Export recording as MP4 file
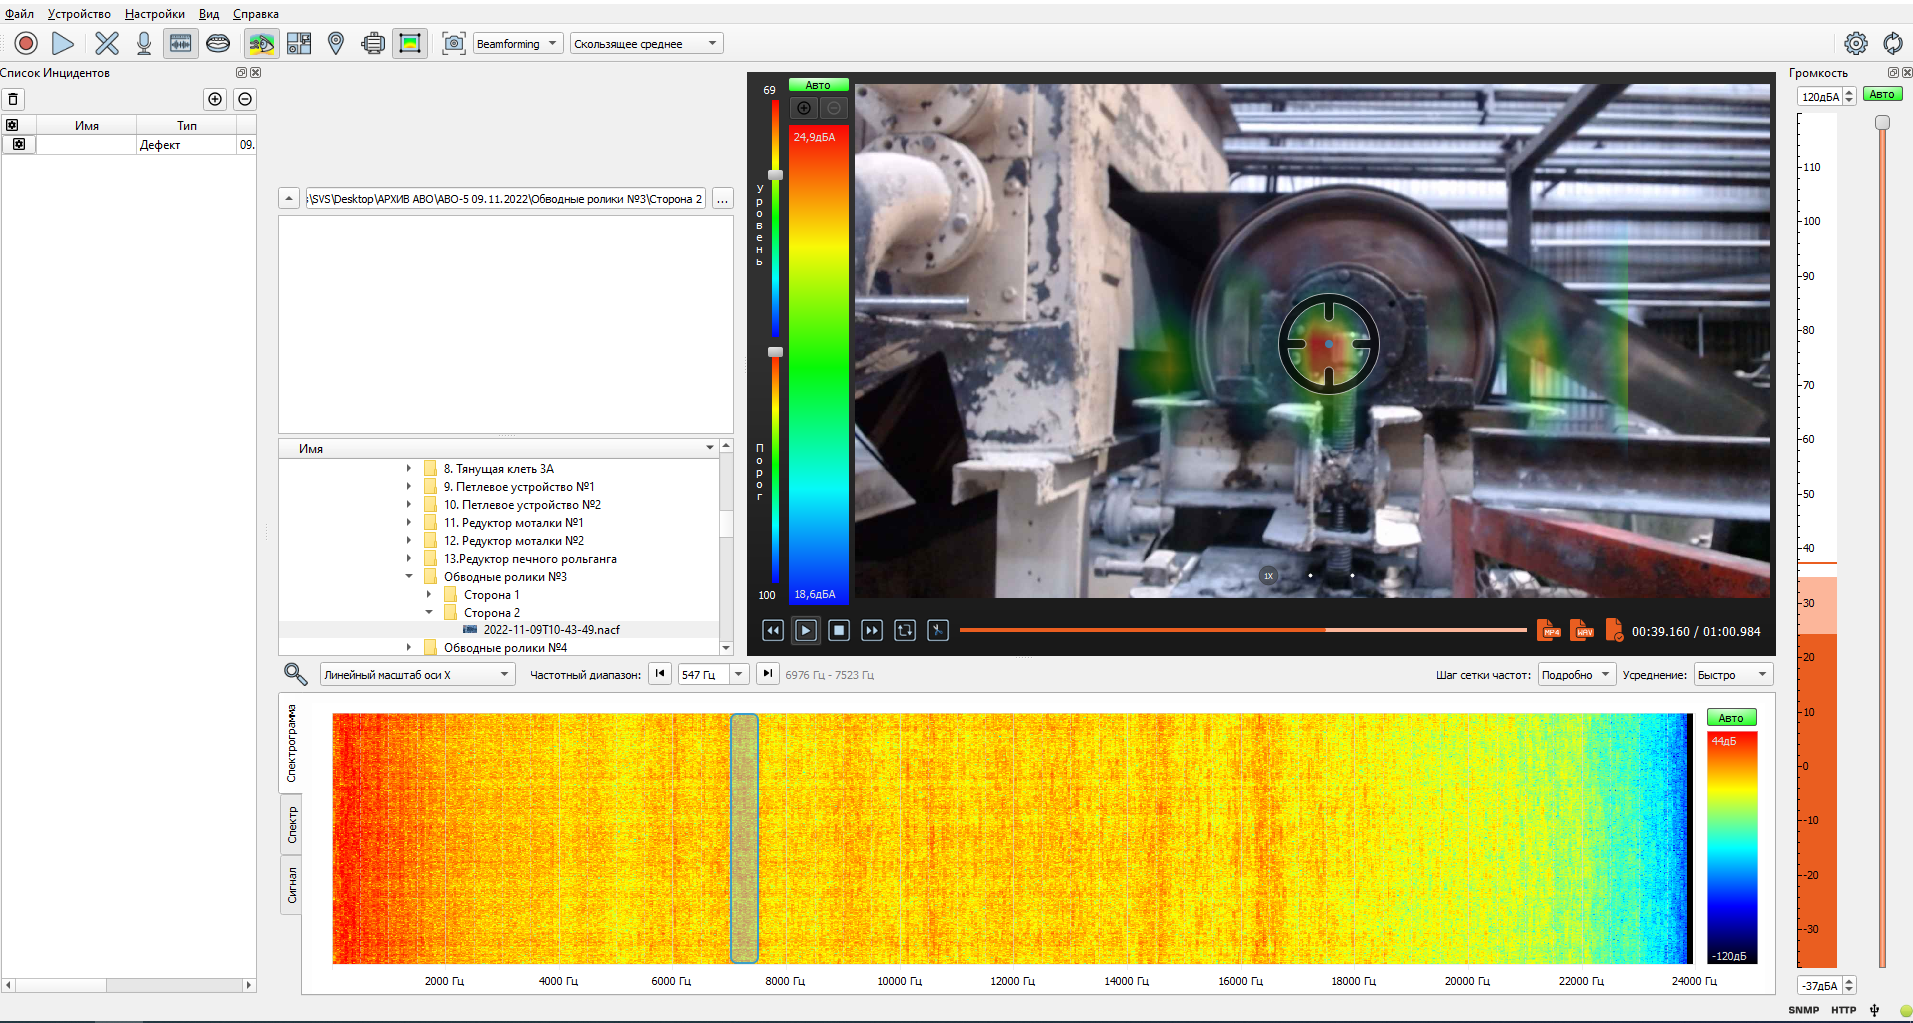The width and height of the screenshot is (1913, 1023). [1548, 630]
